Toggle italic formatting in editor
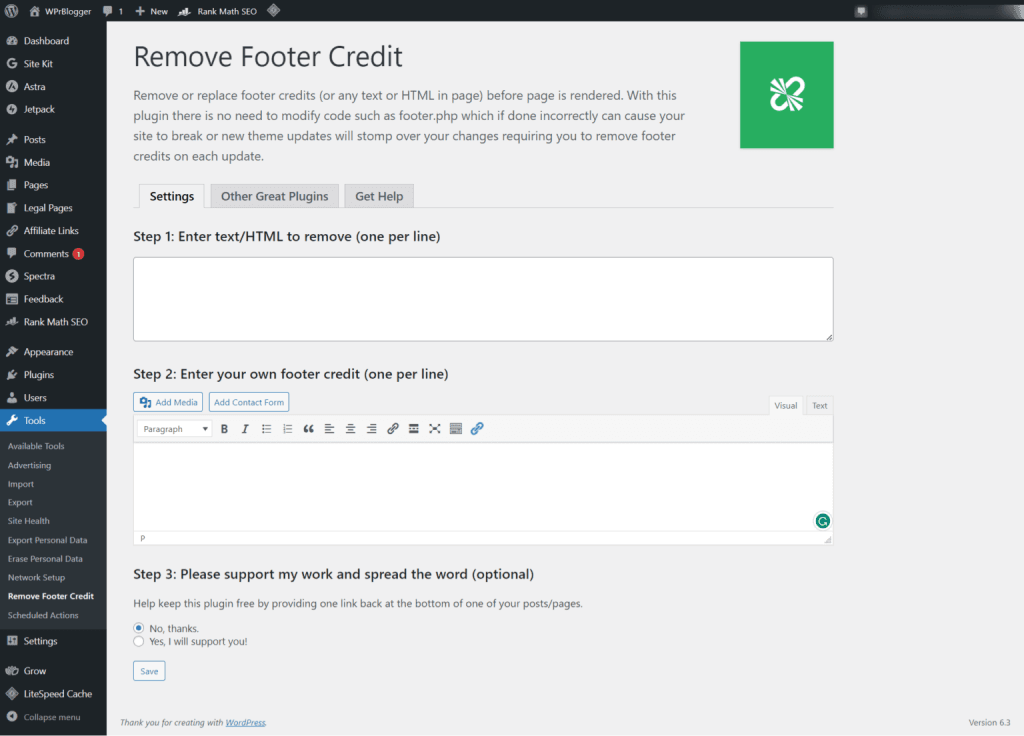Viewport: 1024px width, 736px height. [245, 429]
